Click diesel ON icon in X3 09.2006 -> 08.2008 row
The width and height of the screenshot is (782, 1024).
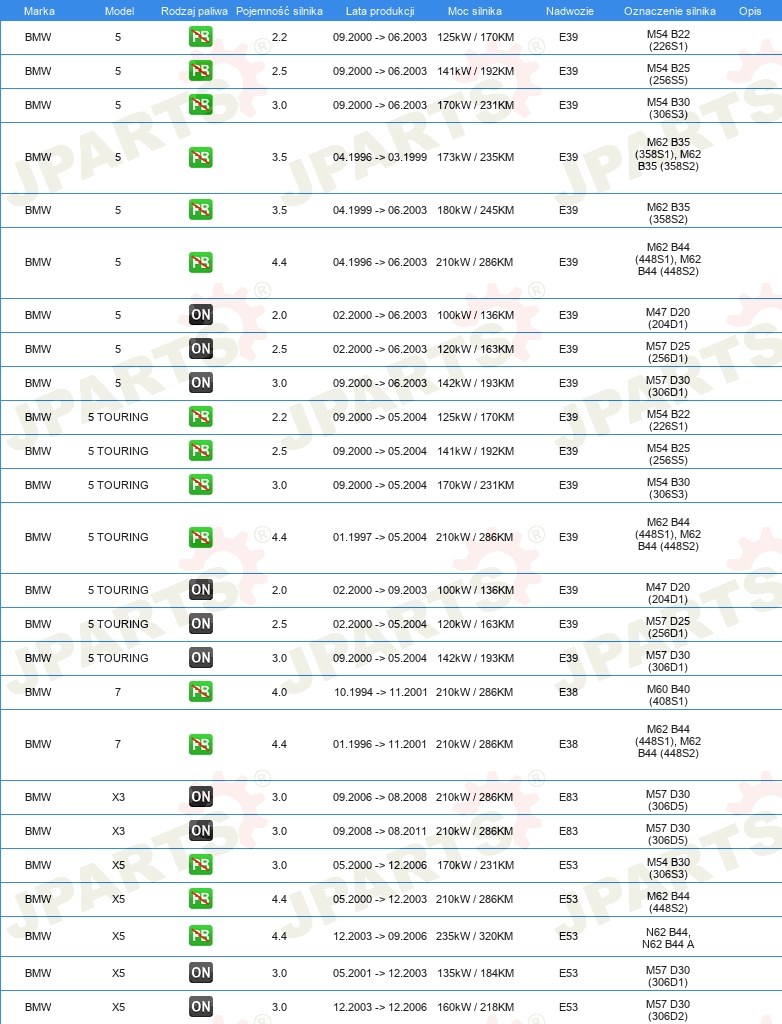point(201,797)
